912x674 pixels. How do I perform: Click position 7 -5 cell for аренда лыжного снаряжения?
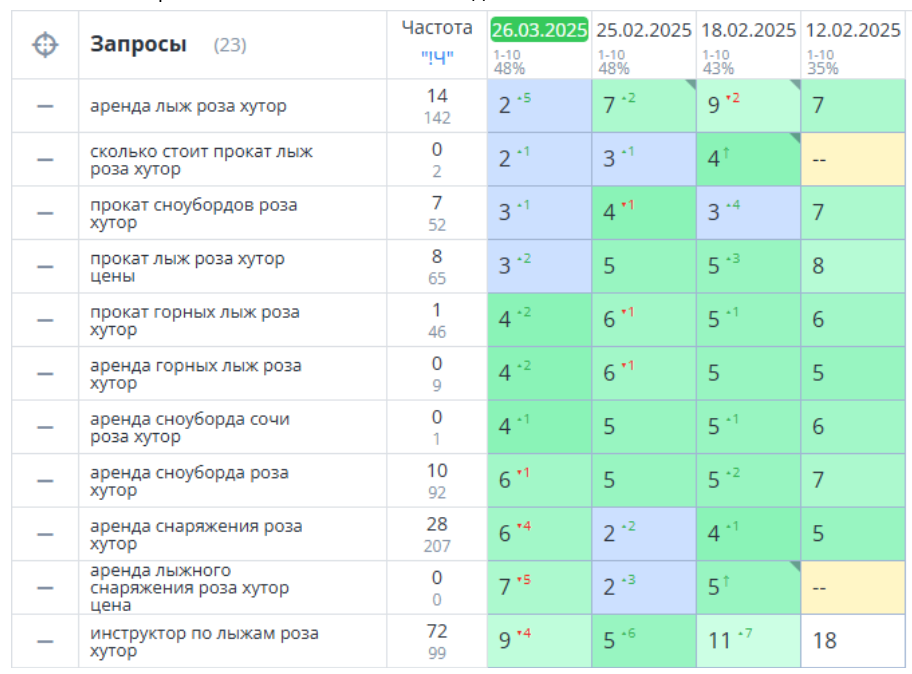(539, 587)
